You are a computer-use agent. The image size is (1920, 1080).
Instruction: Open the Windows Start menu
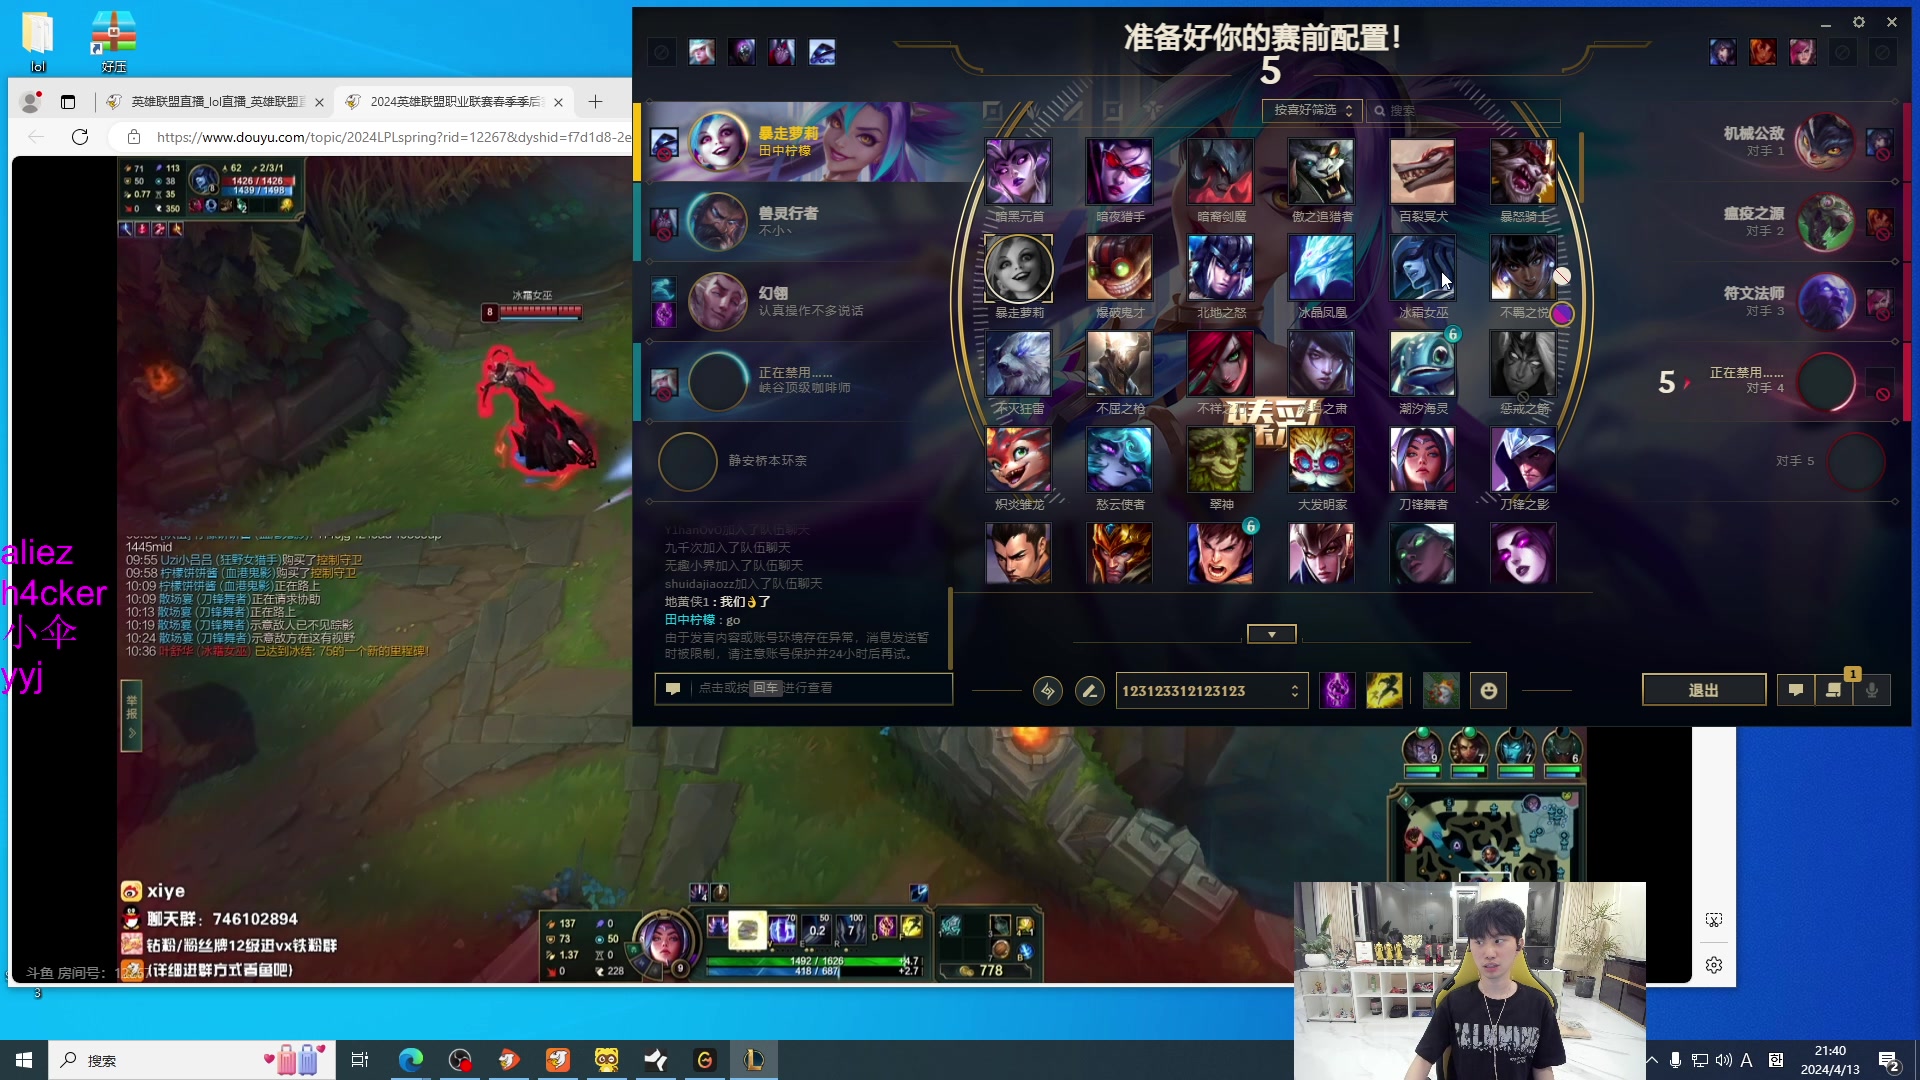pos(24,1060)
